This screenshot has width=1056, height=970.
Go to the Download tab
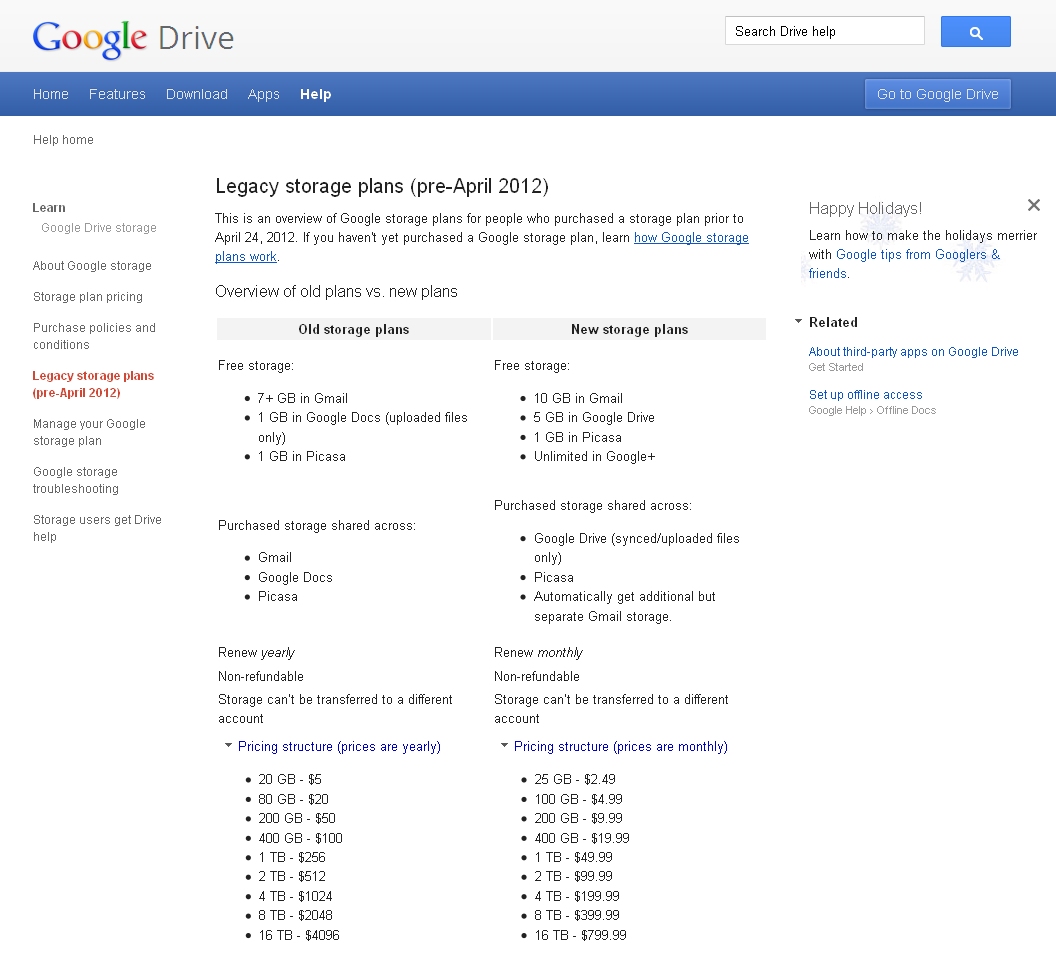point(197,94)
